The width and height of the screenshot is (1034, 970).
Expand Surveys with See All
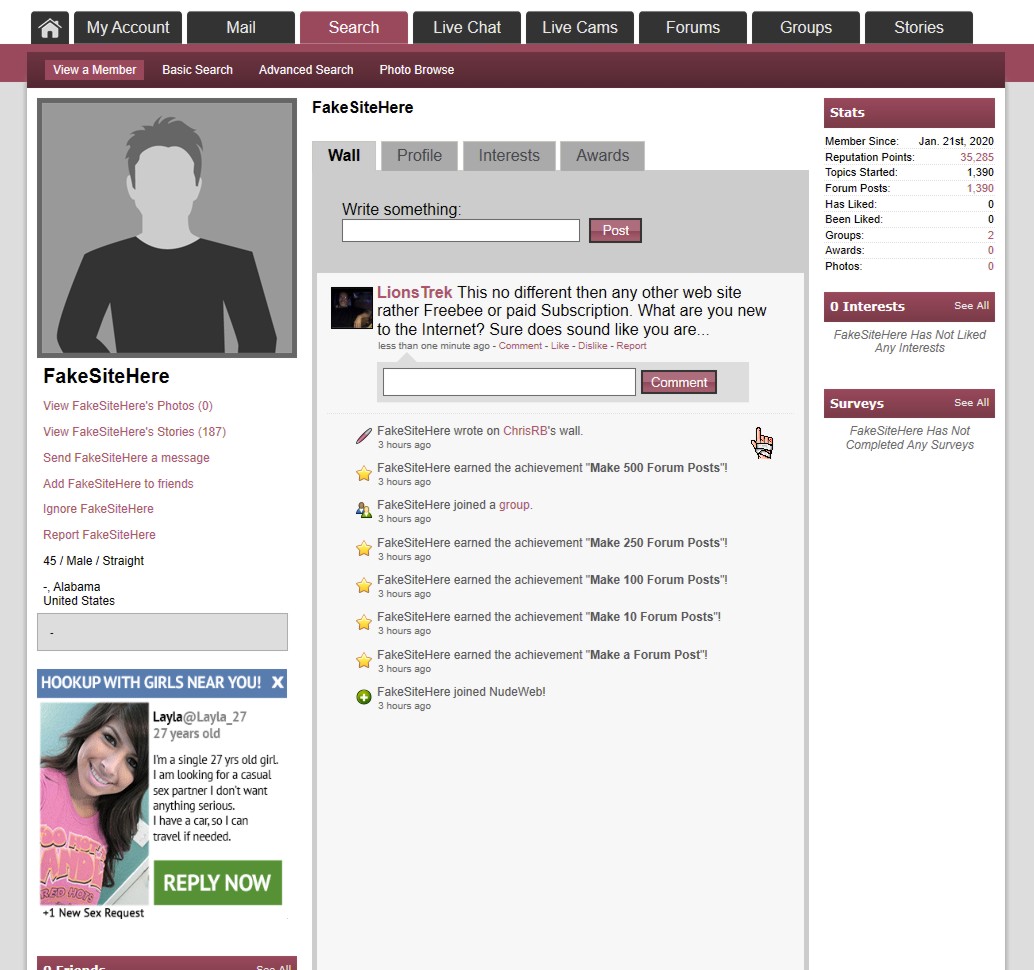point(970,403)
